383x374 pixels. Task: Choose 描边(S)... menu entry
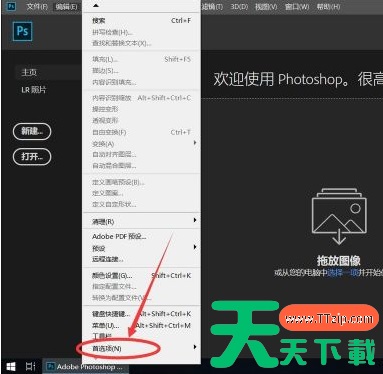click(141, 71)
